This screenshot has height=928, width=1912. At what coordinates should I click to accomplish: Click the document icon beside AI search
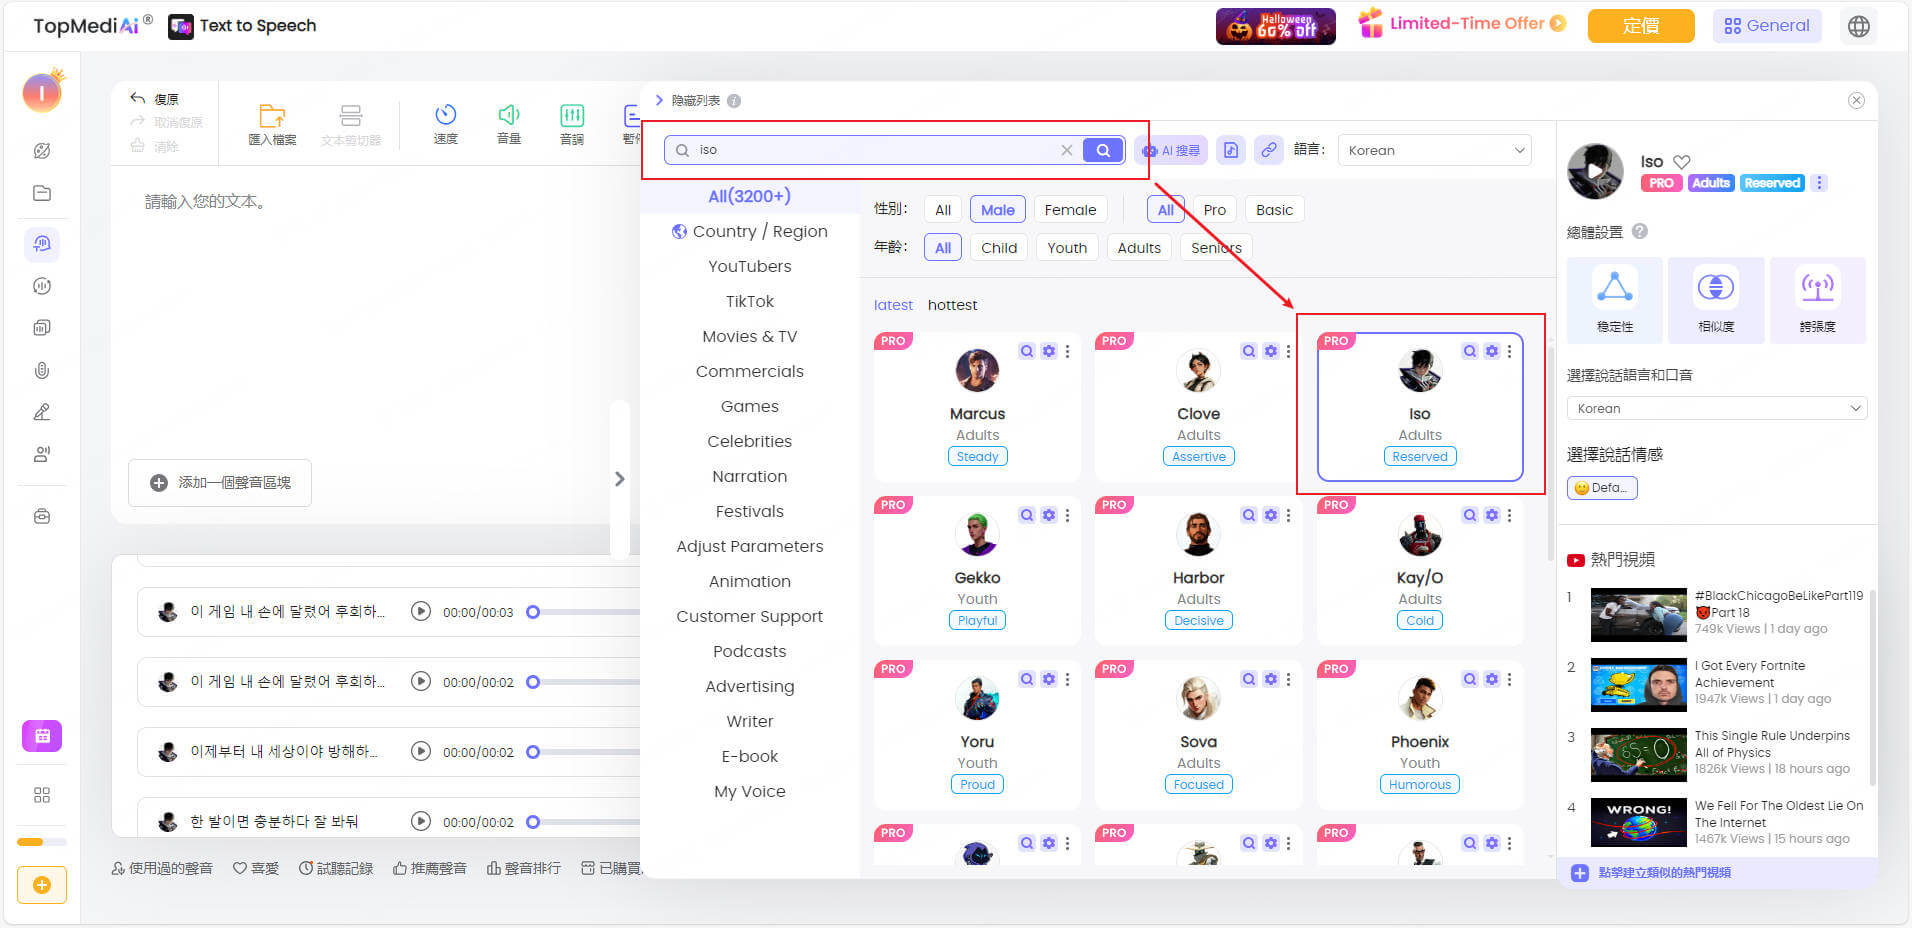1231,150
